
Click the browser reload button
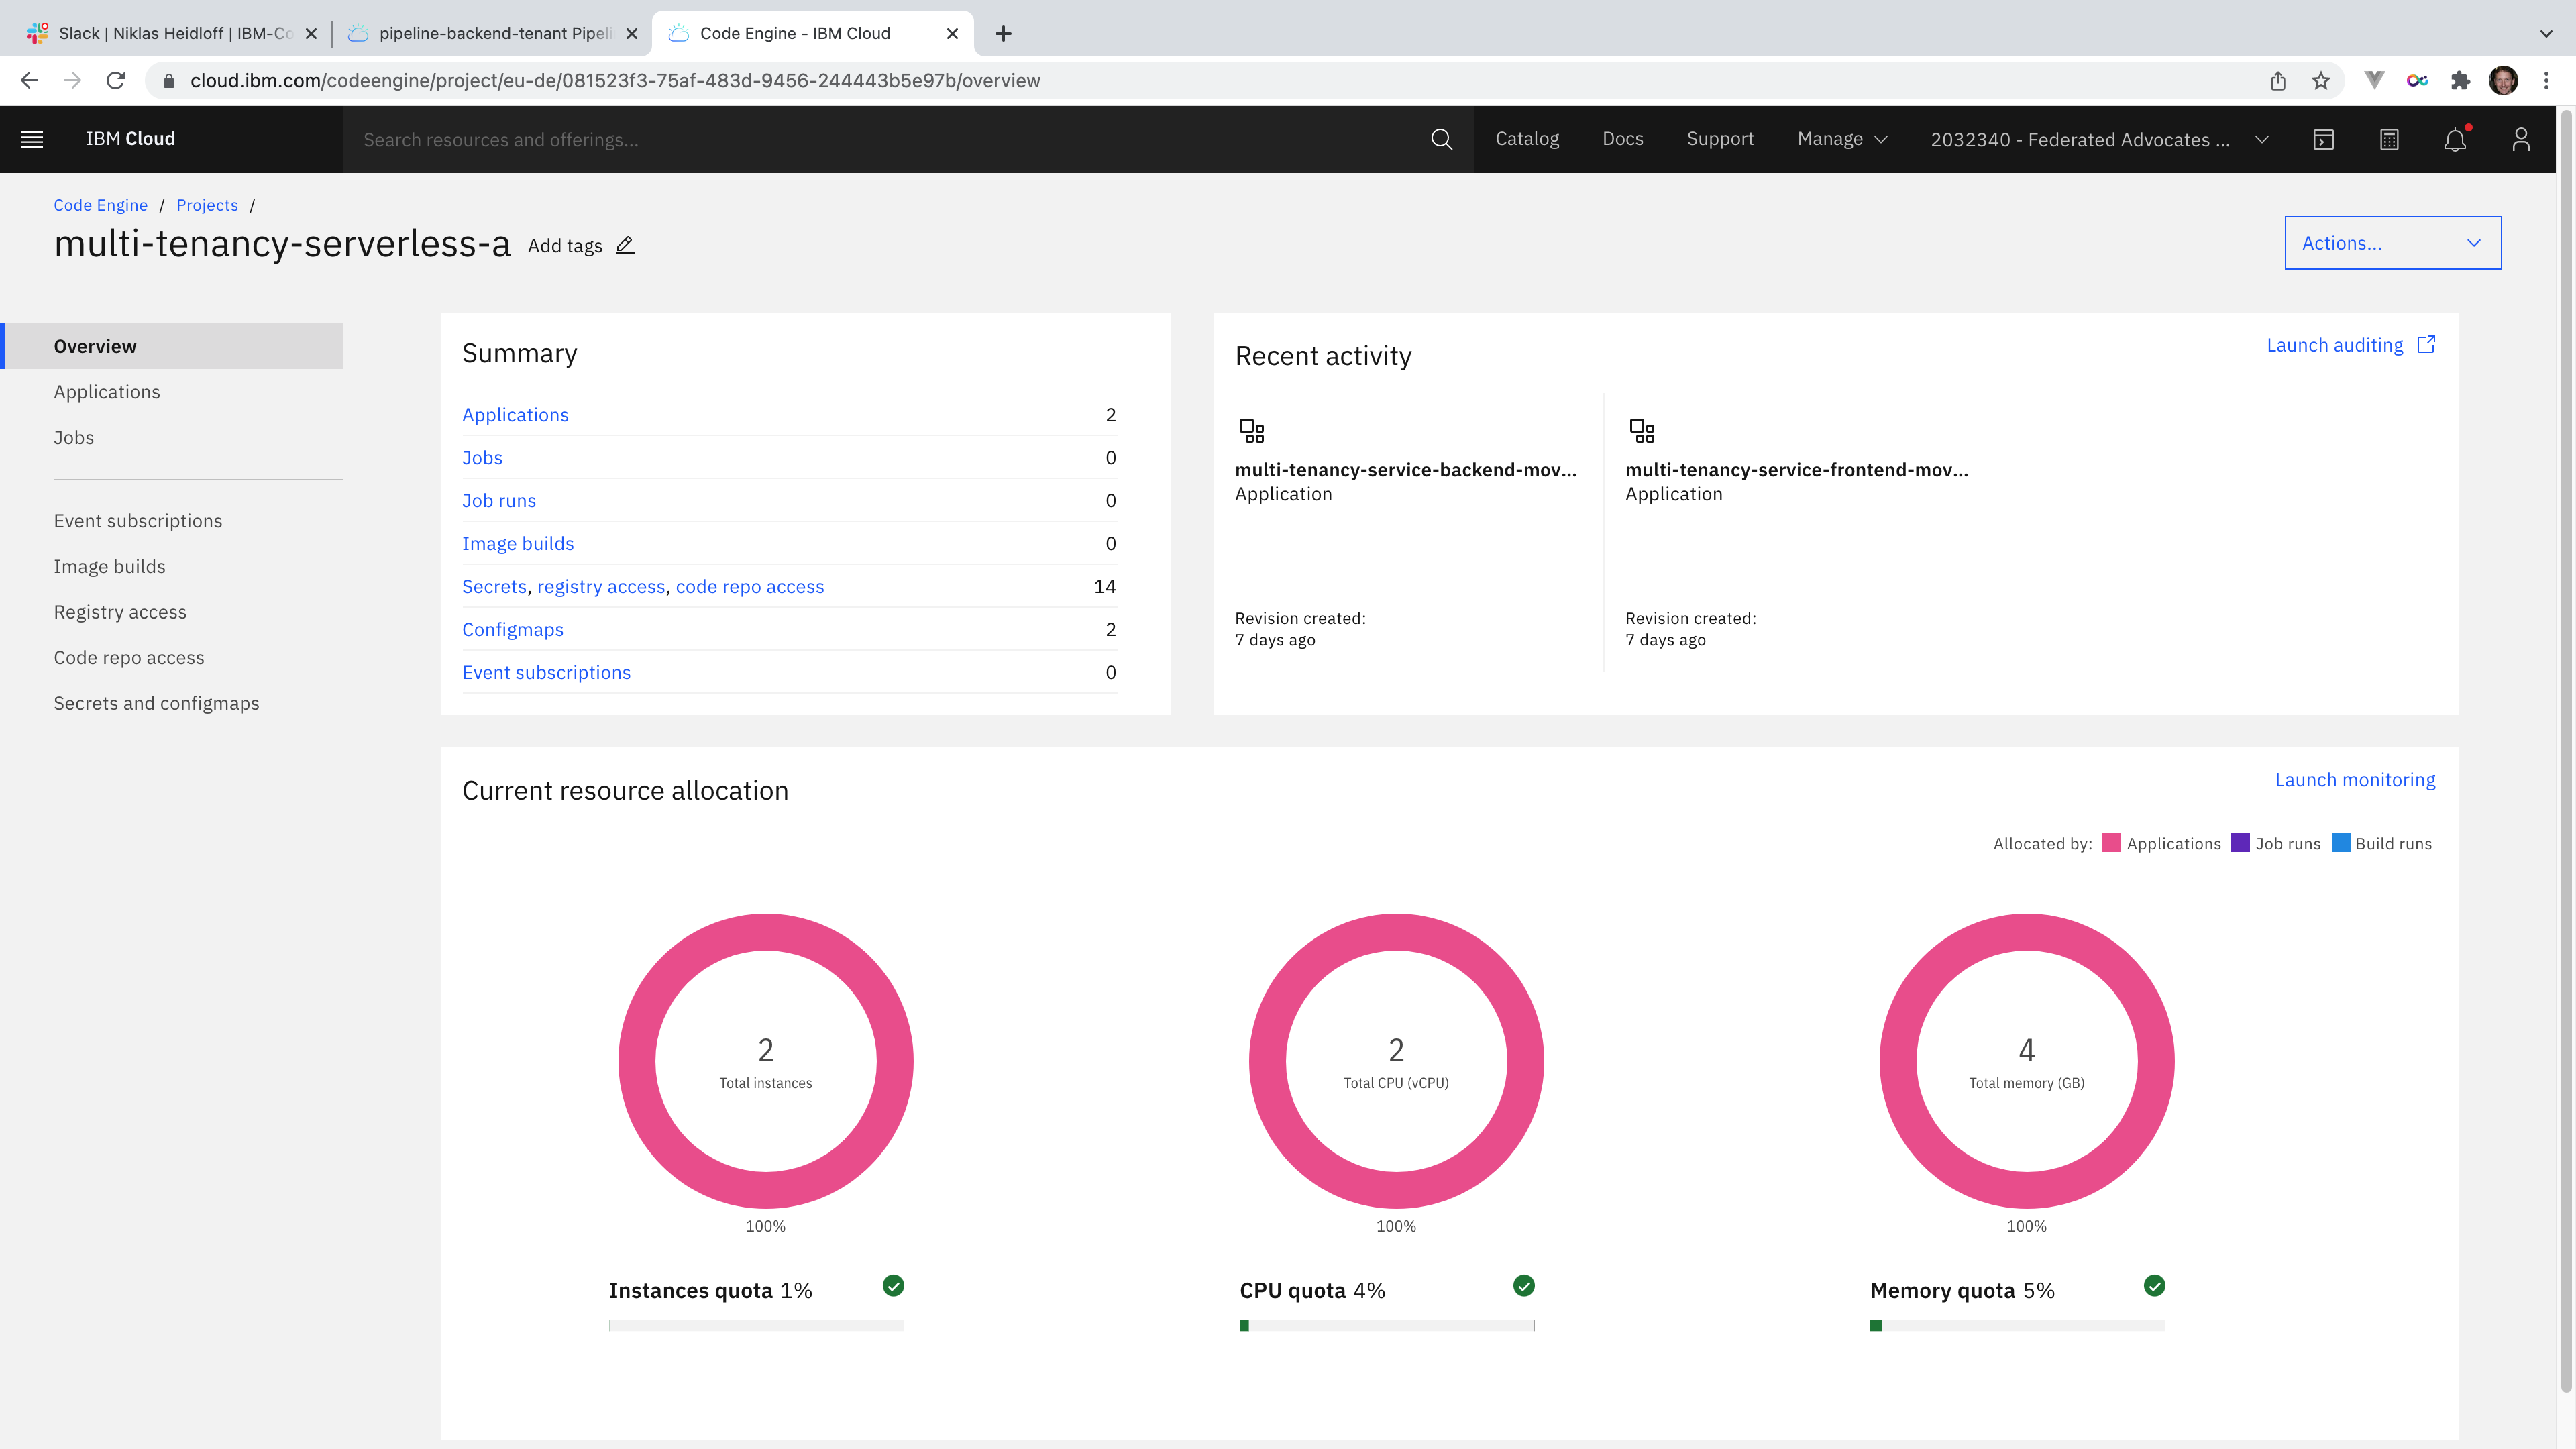(x=116, y=81)
